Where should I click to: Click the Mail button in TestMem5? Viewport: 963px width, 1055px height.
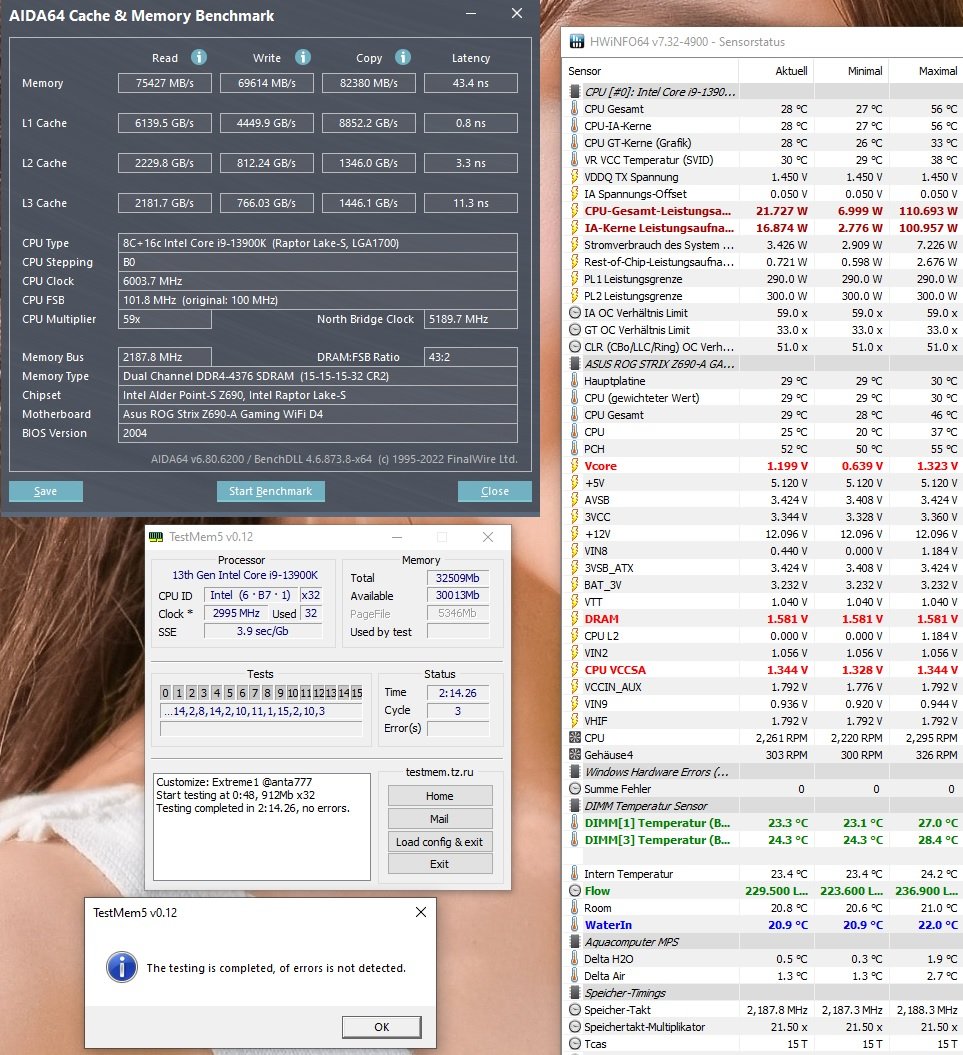[440, 819]
